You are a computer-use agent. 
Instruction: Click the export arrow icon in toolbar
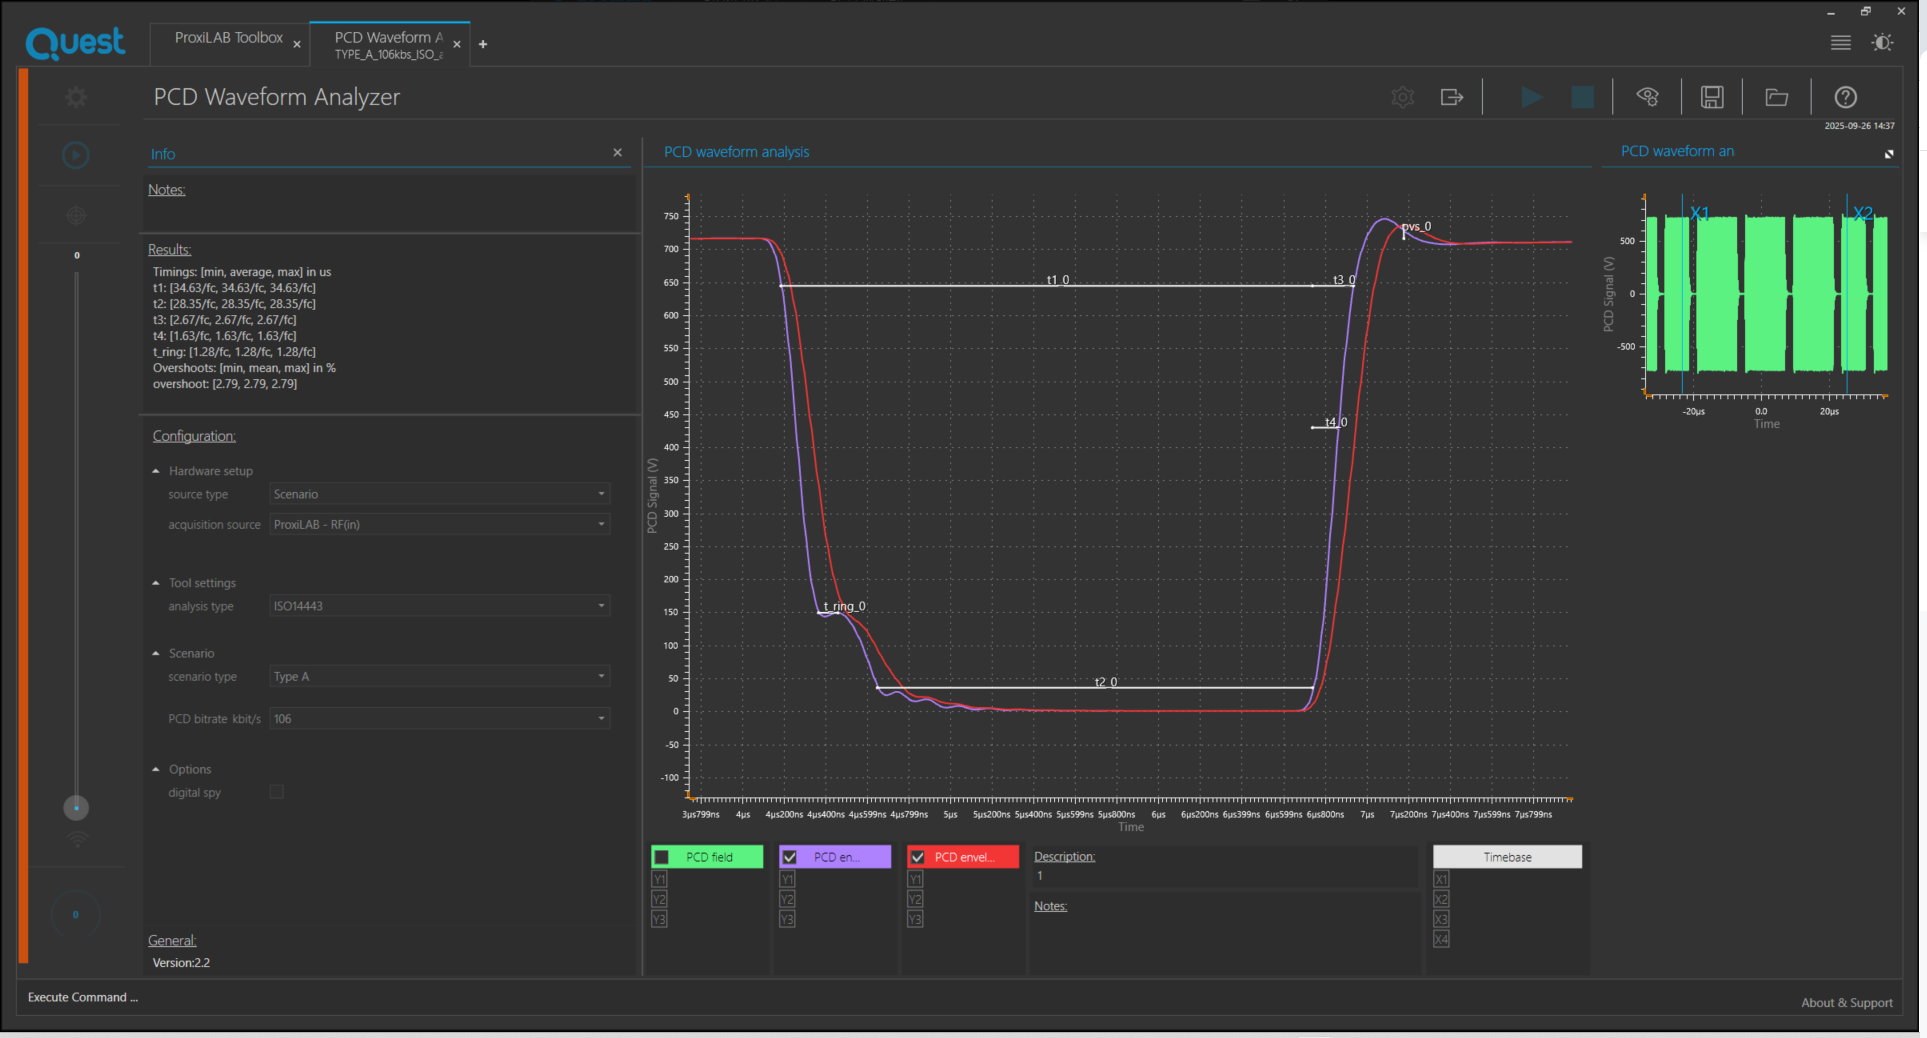point(1451,97)
